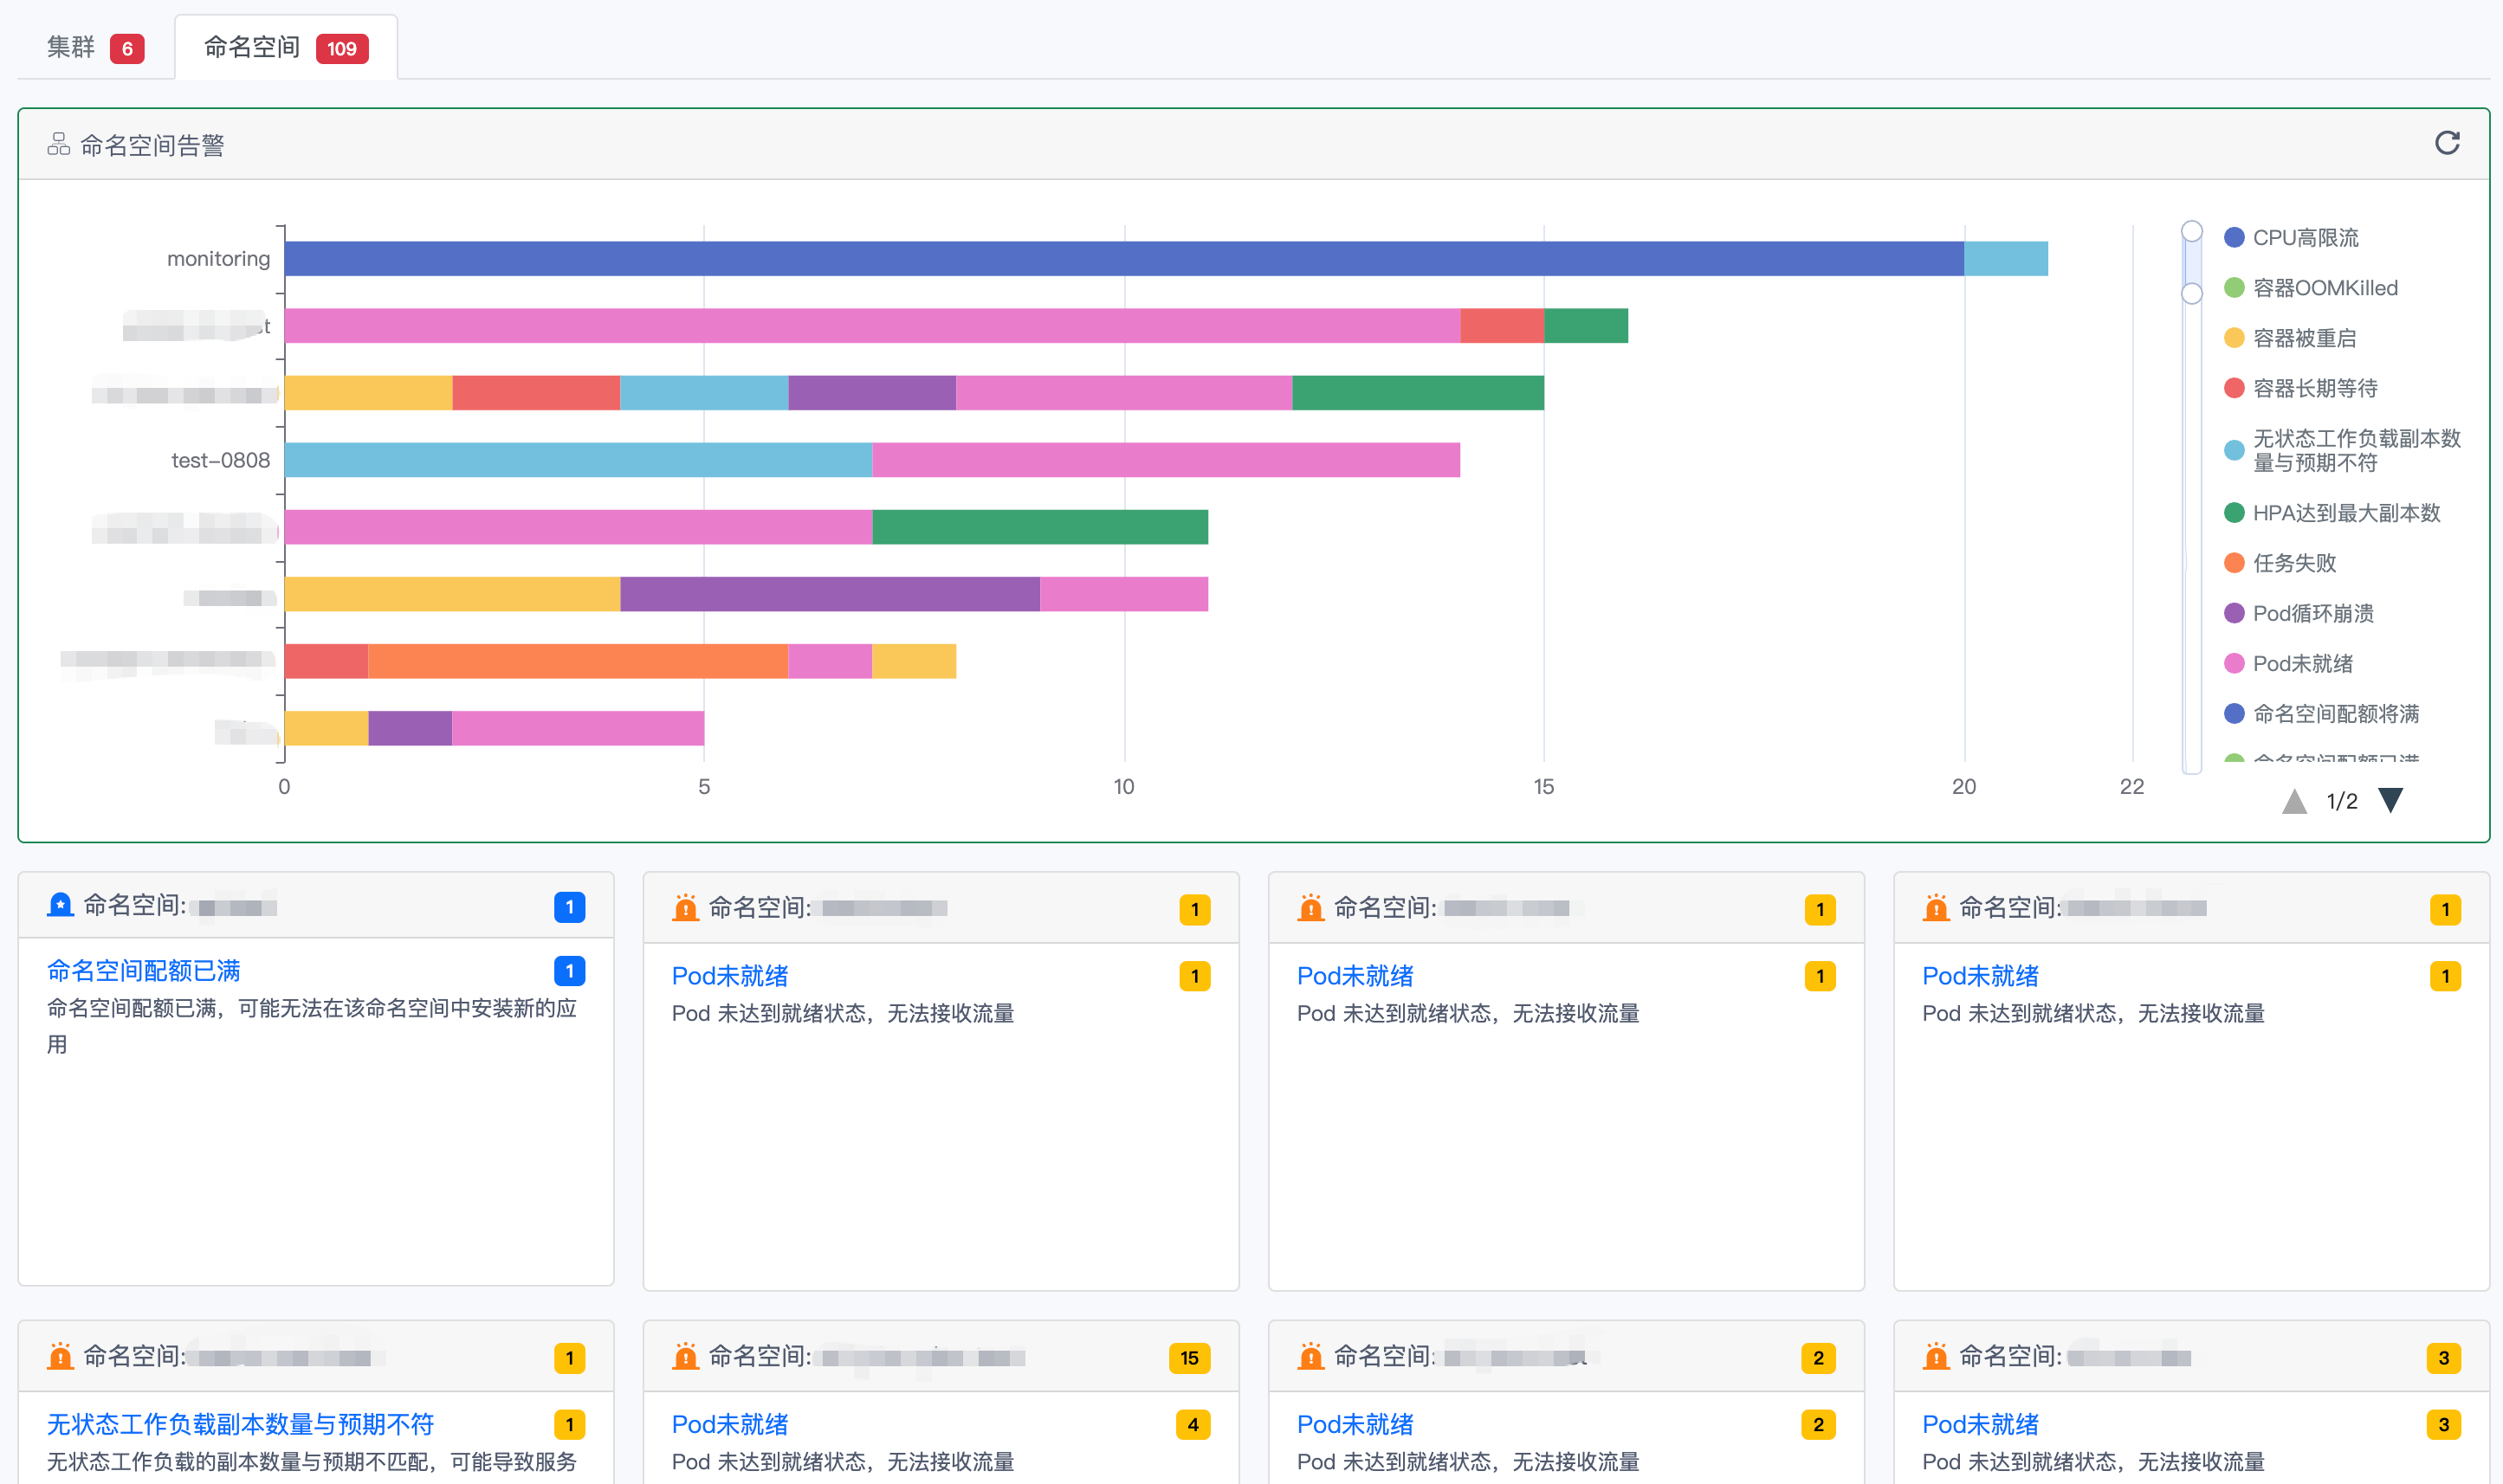The width and height of the screenshot is (2503, 1484).
Task: Open 无状态工作负载副本数量与预期不符 alert link
Action: pos(240,1423)
